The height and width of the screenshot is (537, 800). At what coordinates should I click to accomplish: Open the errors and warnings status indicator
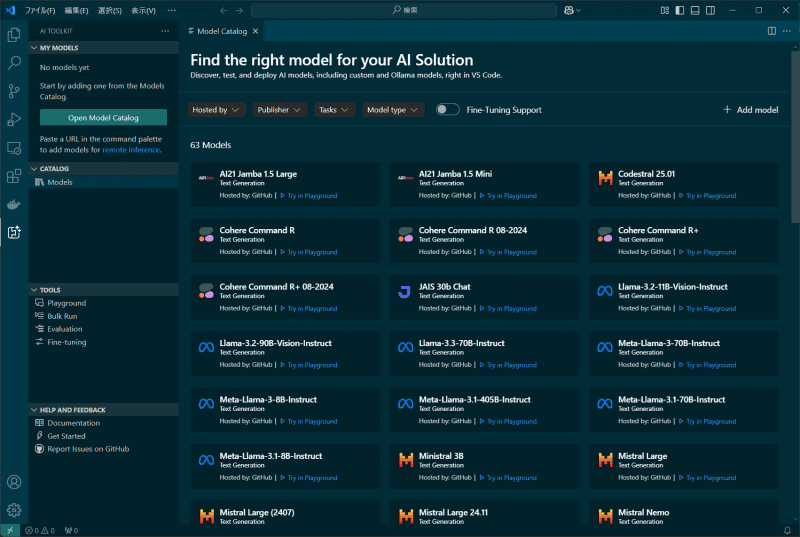pyautogui.click(x=40, y=530)
